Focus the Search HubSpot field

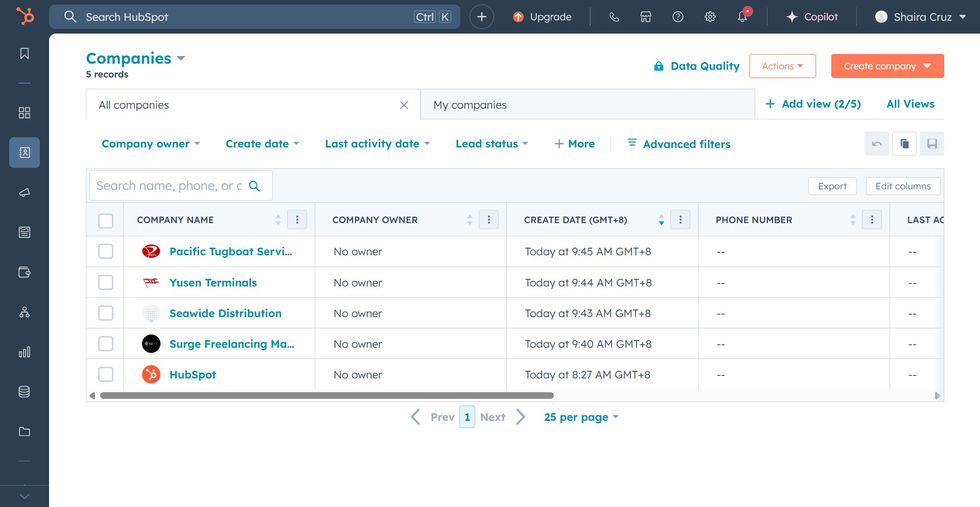coord(254,17)
